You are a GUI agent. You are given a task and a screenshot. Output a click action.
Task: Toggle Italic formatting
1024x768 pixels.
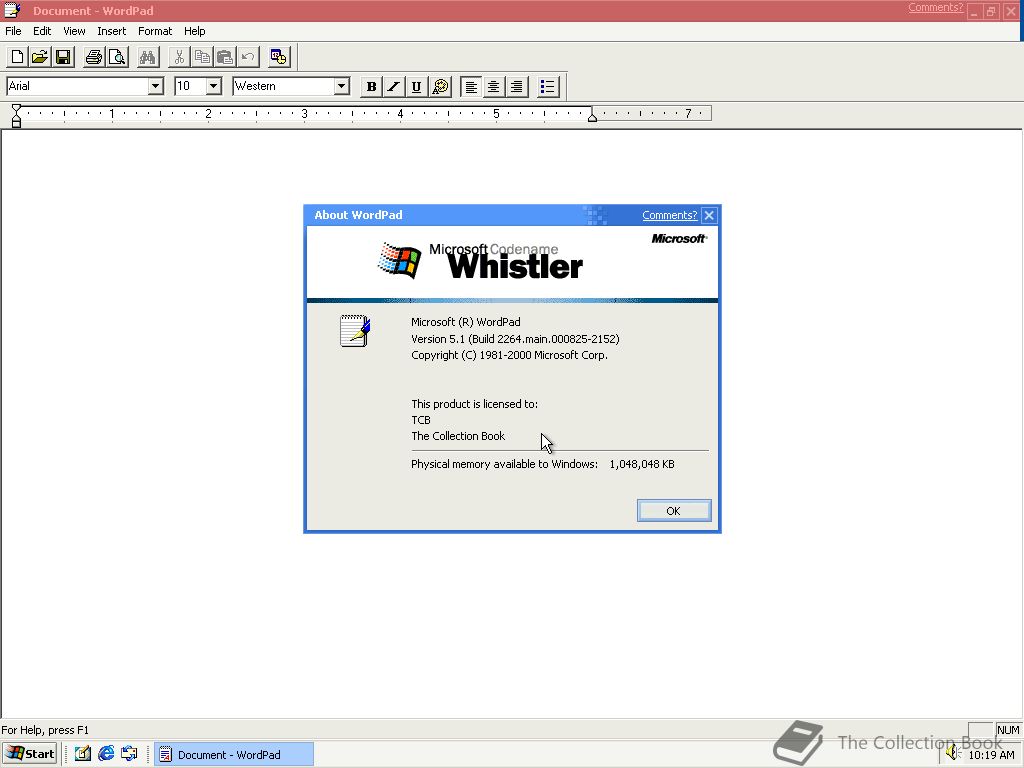394,86
